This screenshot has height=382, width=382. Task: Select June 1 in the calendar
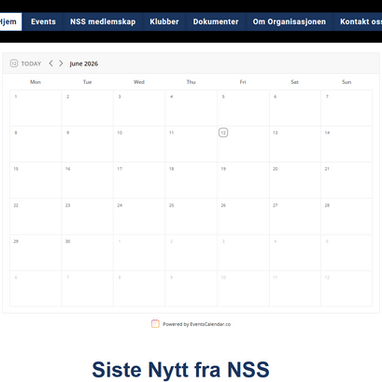pyautogui.click(x=35, y=108)
